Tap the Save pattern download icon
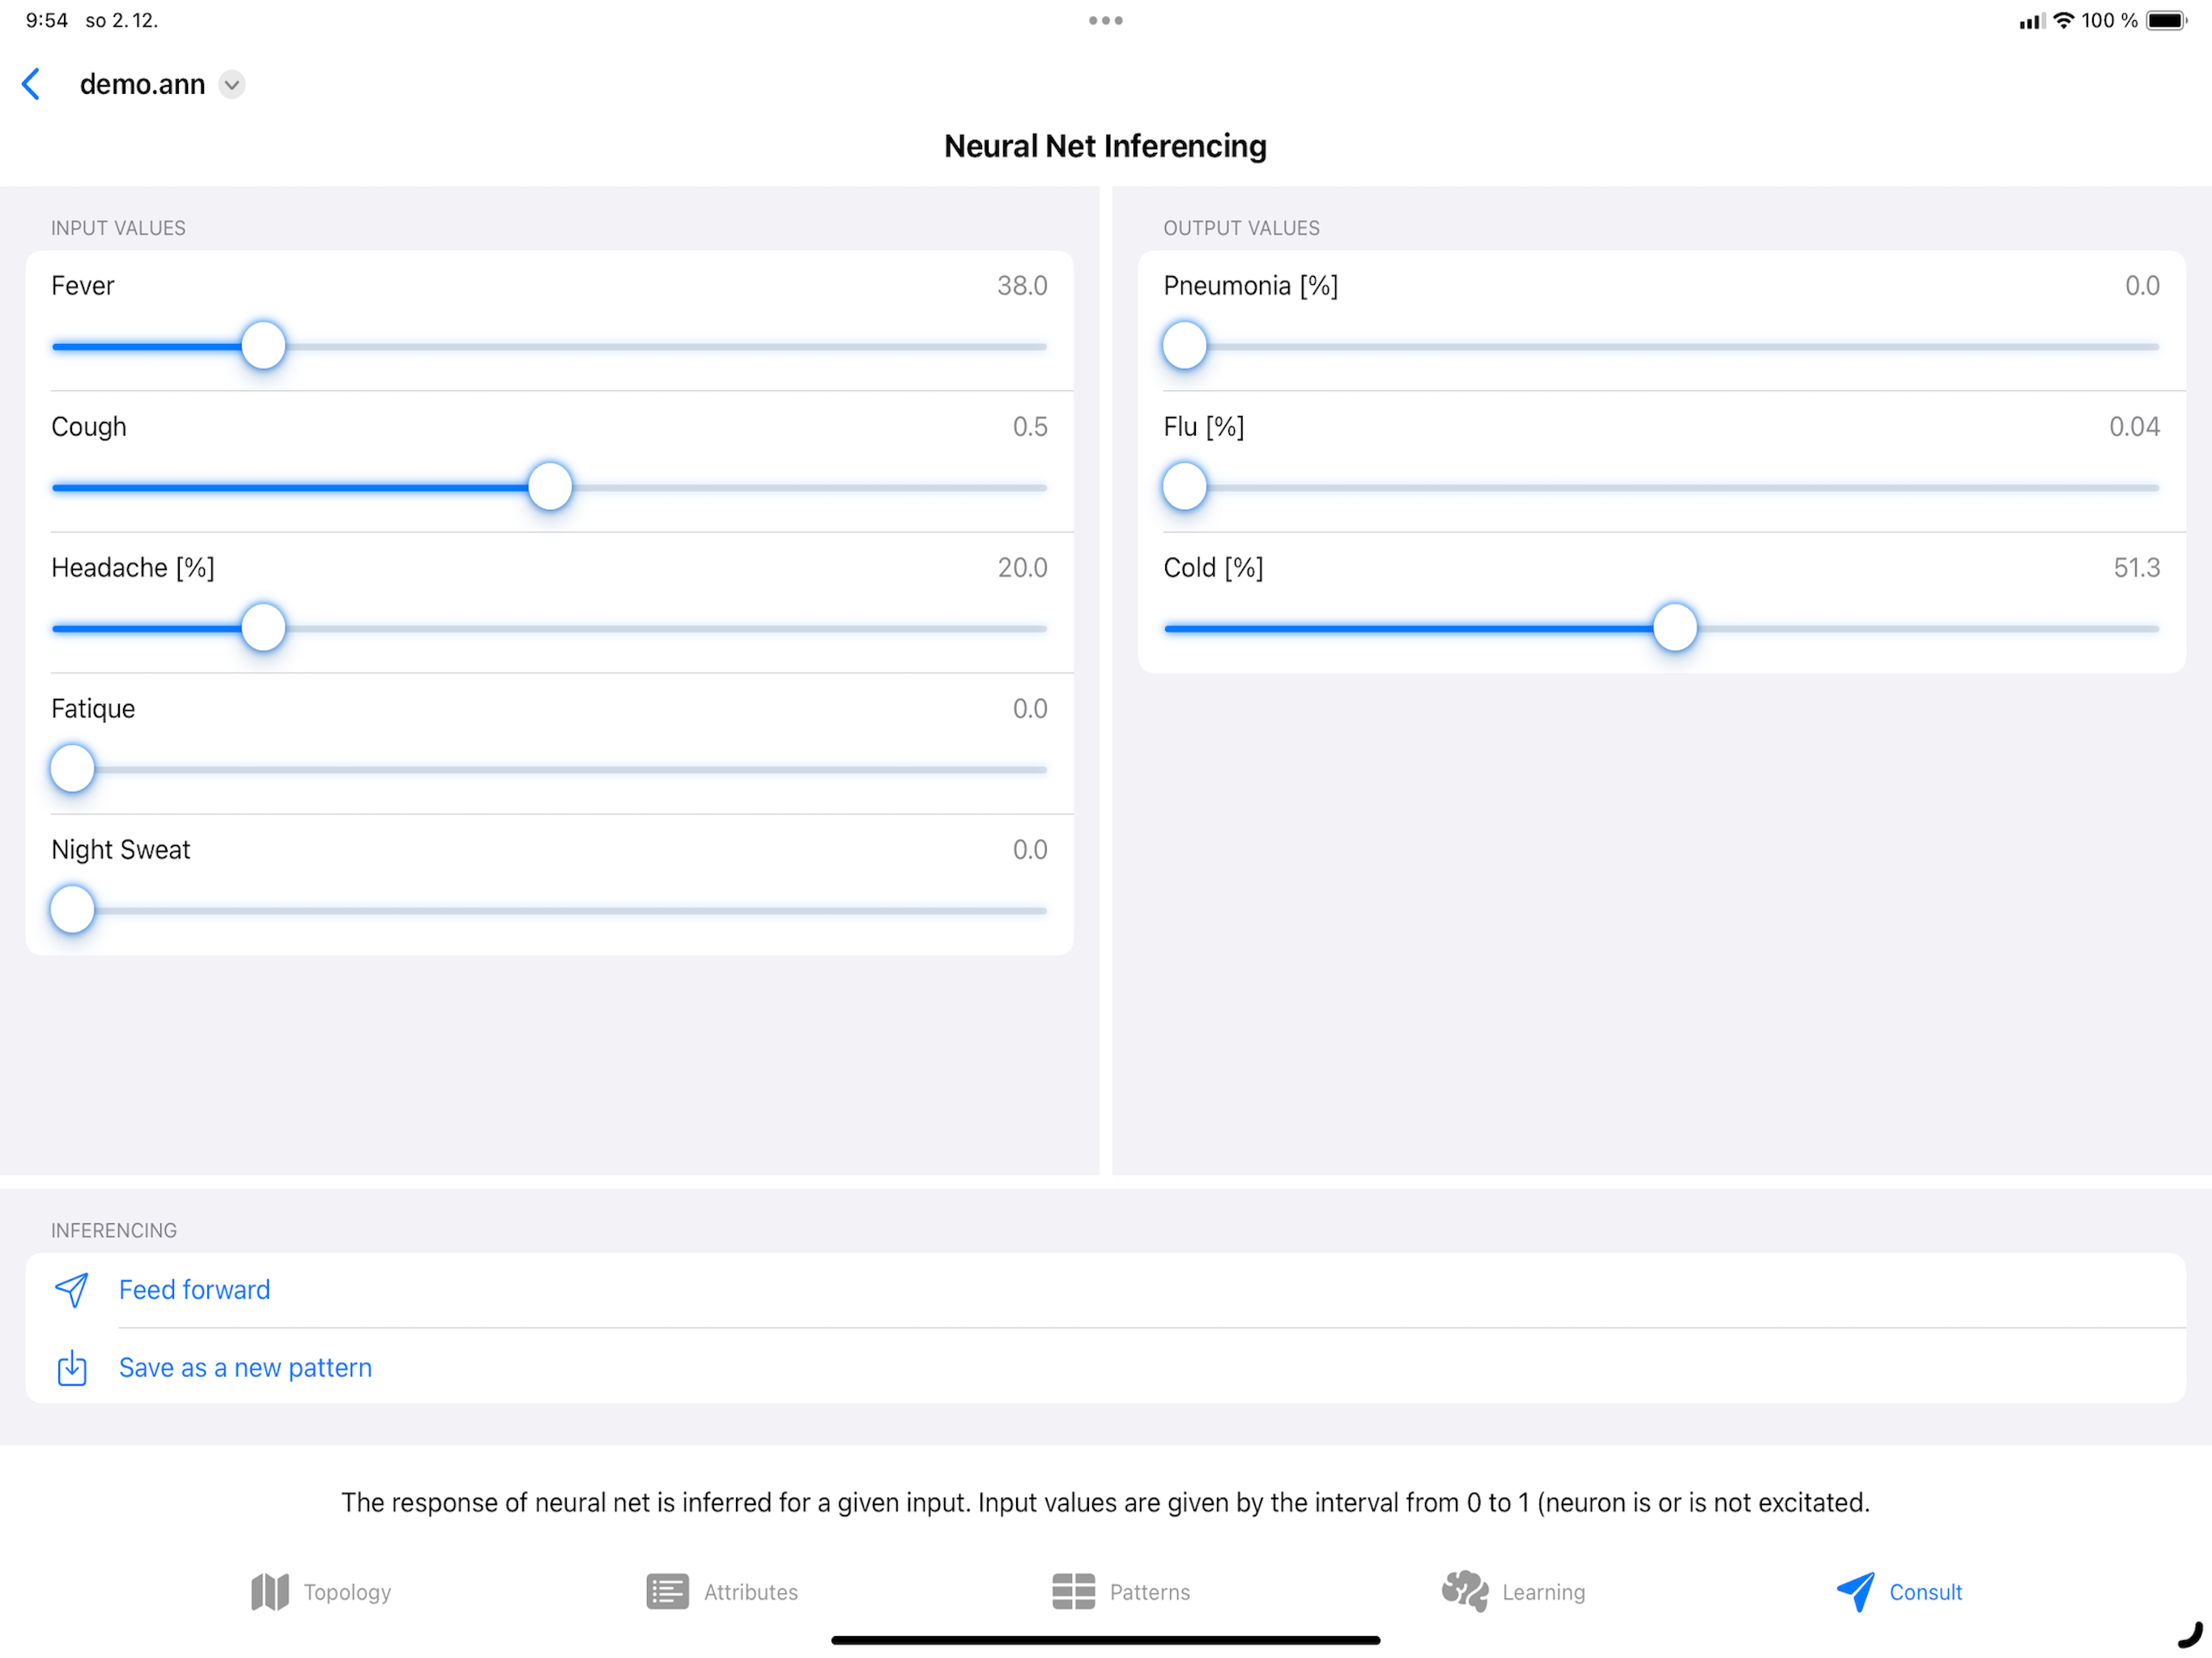This screenshot has width=2212, height=1658. tap(71, 1367)
